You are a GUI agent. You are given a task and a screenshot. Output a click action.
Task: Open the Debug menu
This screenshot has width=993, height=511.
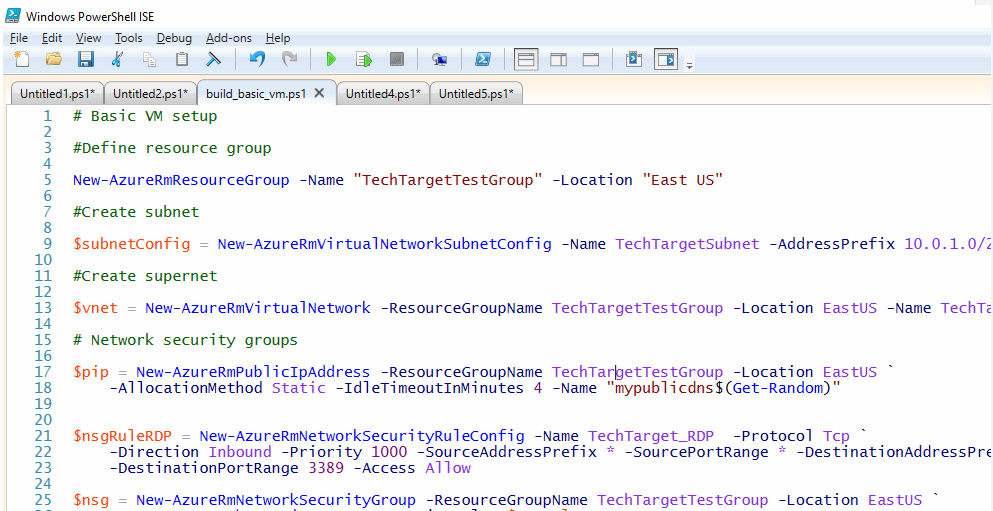pos(175,38)
